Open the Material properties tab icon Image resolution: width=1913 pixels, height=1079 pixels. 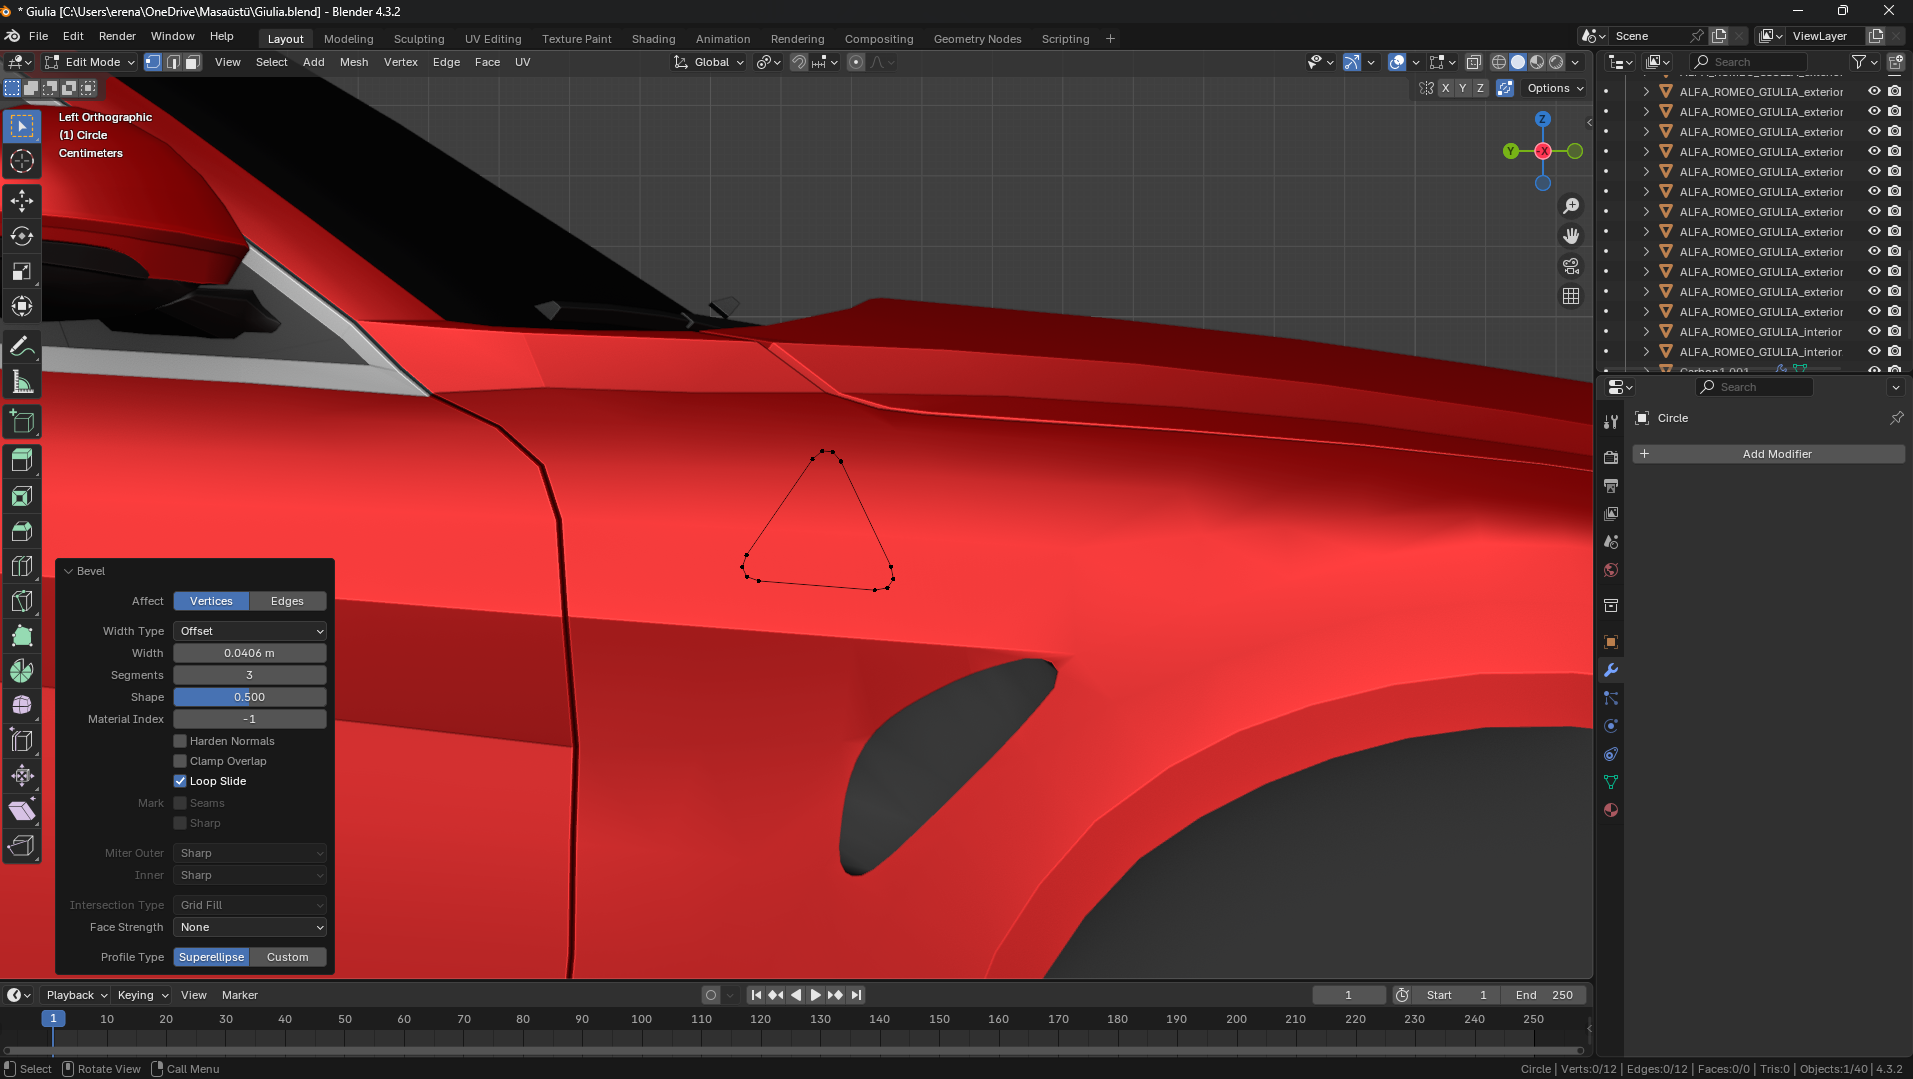pyautogui.click(x=1611, y=810)
